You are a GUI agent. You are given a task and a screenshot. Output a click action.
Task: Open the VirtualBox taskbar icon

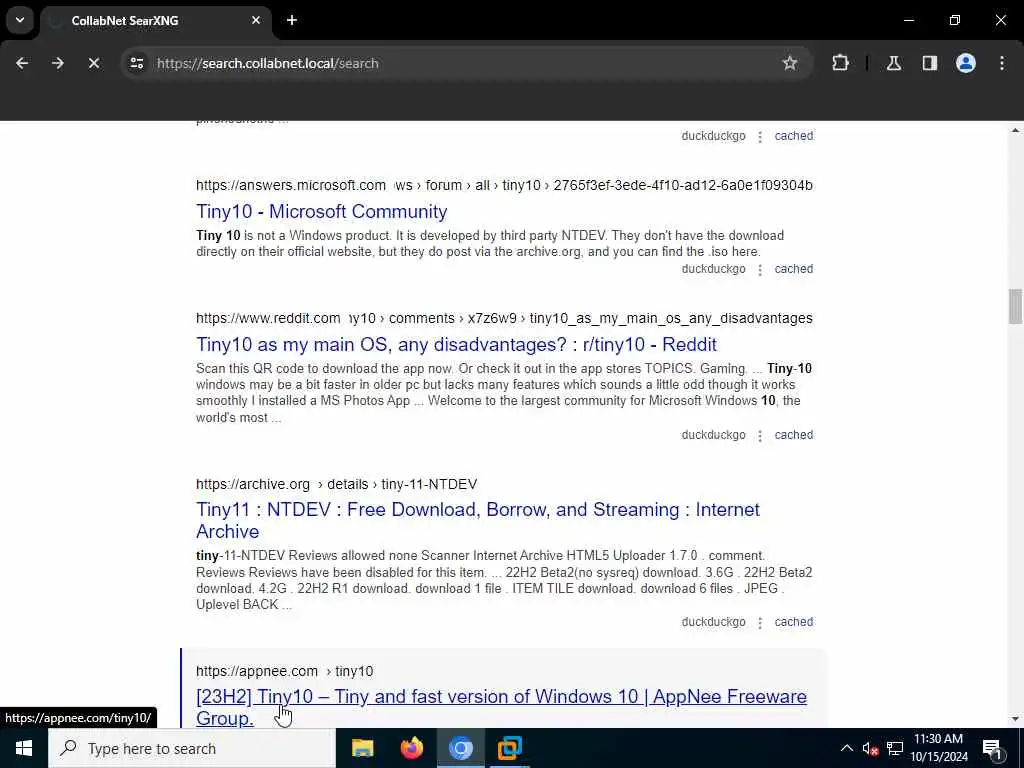(509, 748)
